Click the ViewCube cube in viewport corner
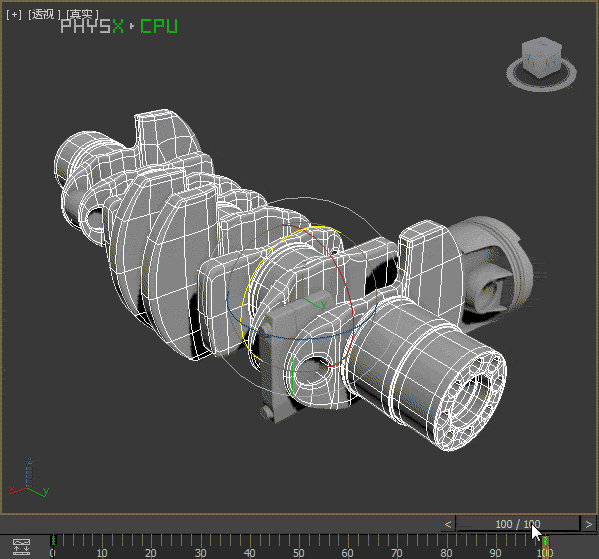Viewport: 599px width, 559px height. [x=541, y=57]
